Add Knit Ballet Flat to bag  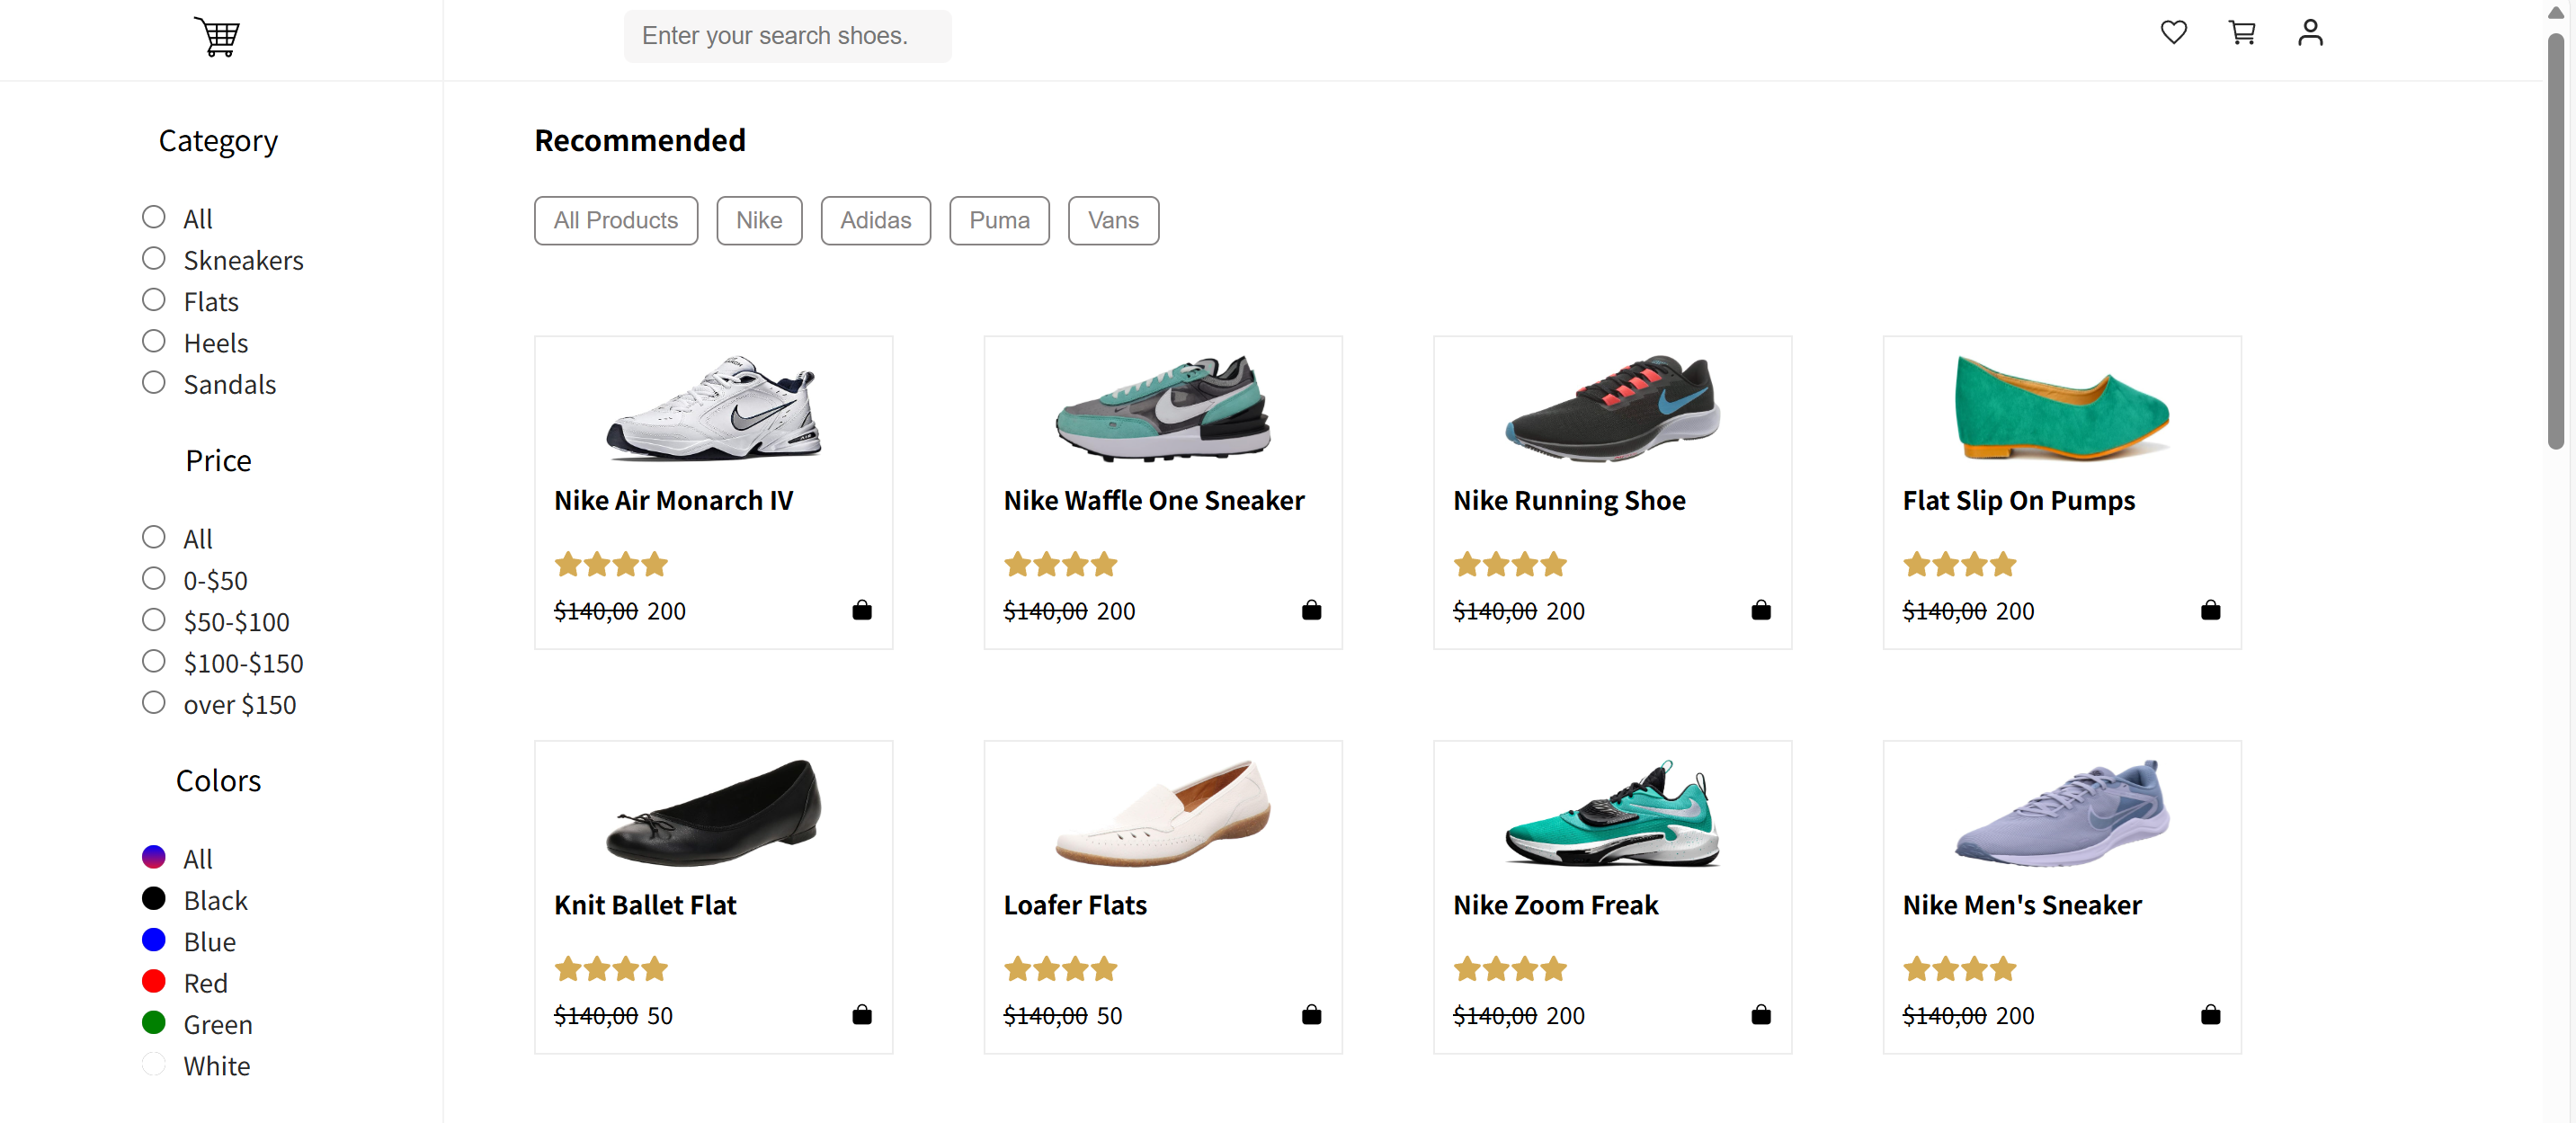point(861,1015)
